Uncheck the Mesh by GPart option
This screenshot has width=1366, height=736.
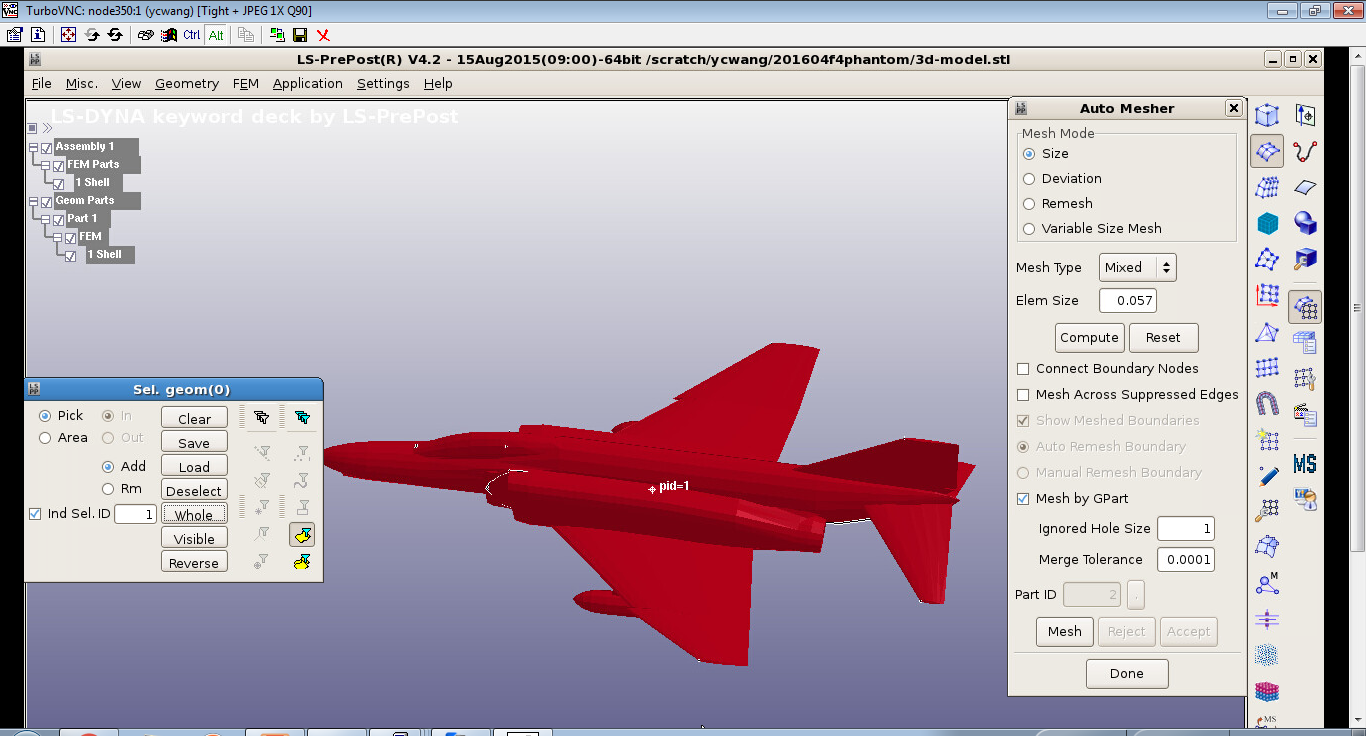pos(1023,499)
